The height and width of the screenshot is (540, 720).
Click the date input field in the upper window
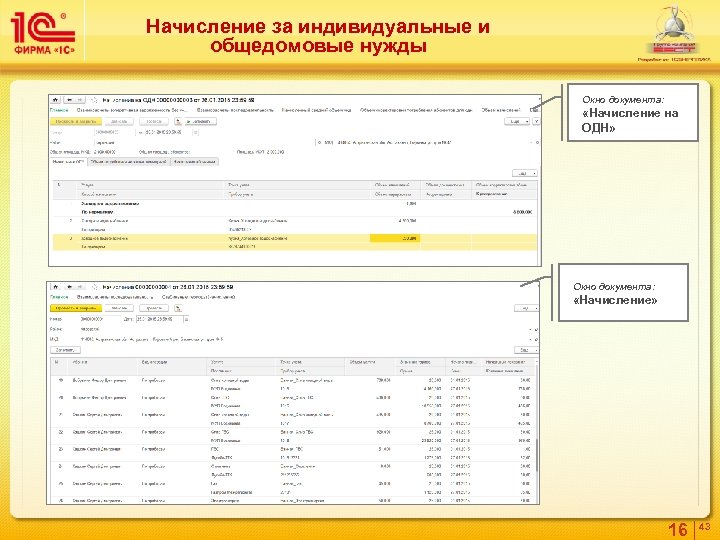(168, 132)
